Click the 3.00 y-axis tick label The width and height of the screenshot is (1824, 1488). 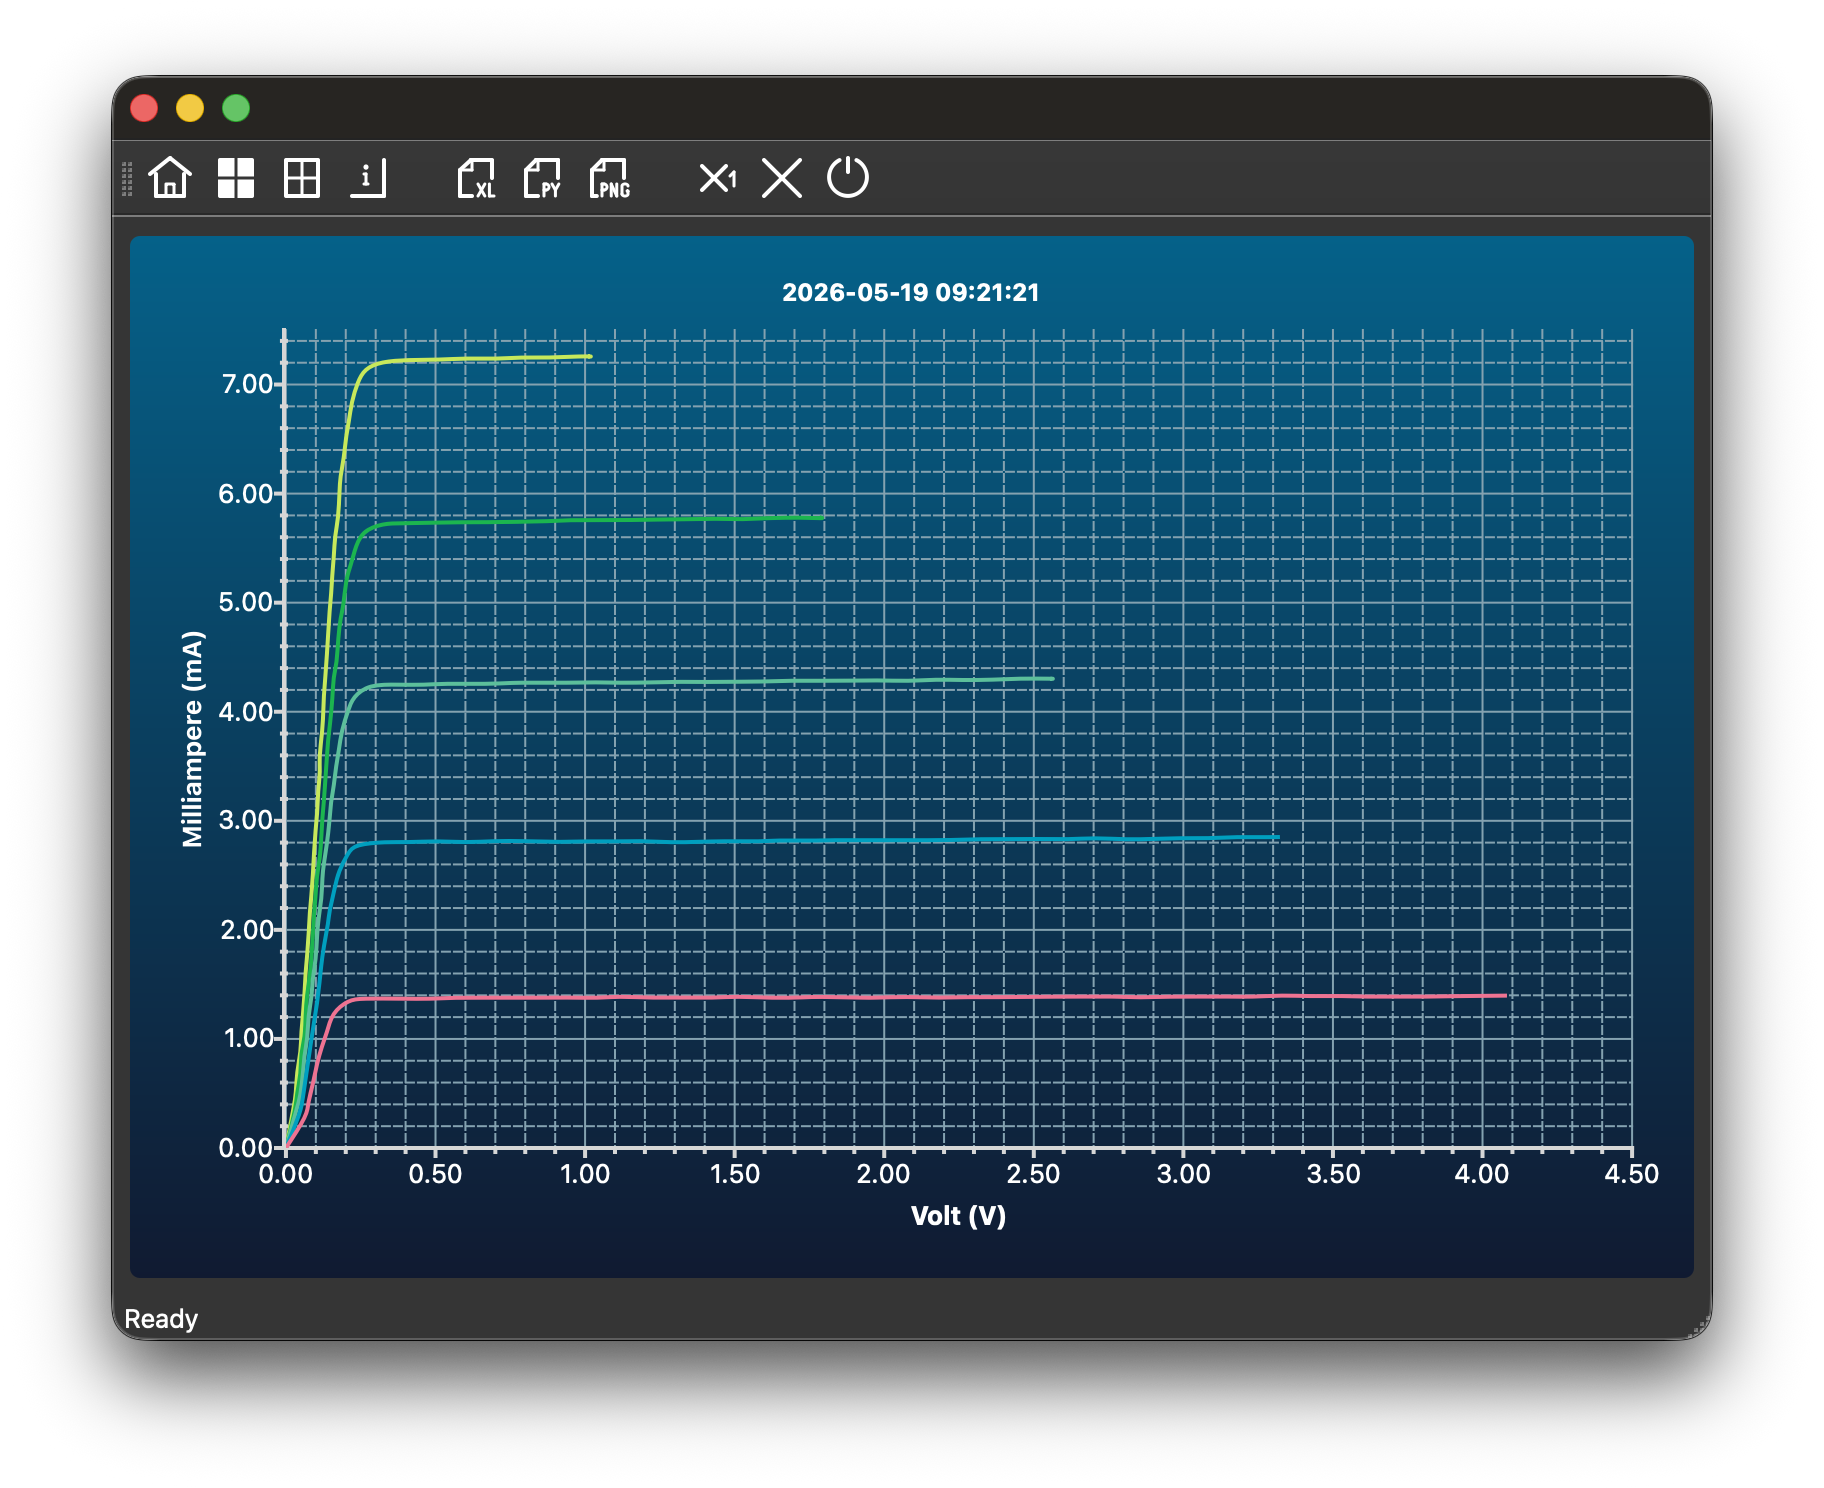point(246,820)
